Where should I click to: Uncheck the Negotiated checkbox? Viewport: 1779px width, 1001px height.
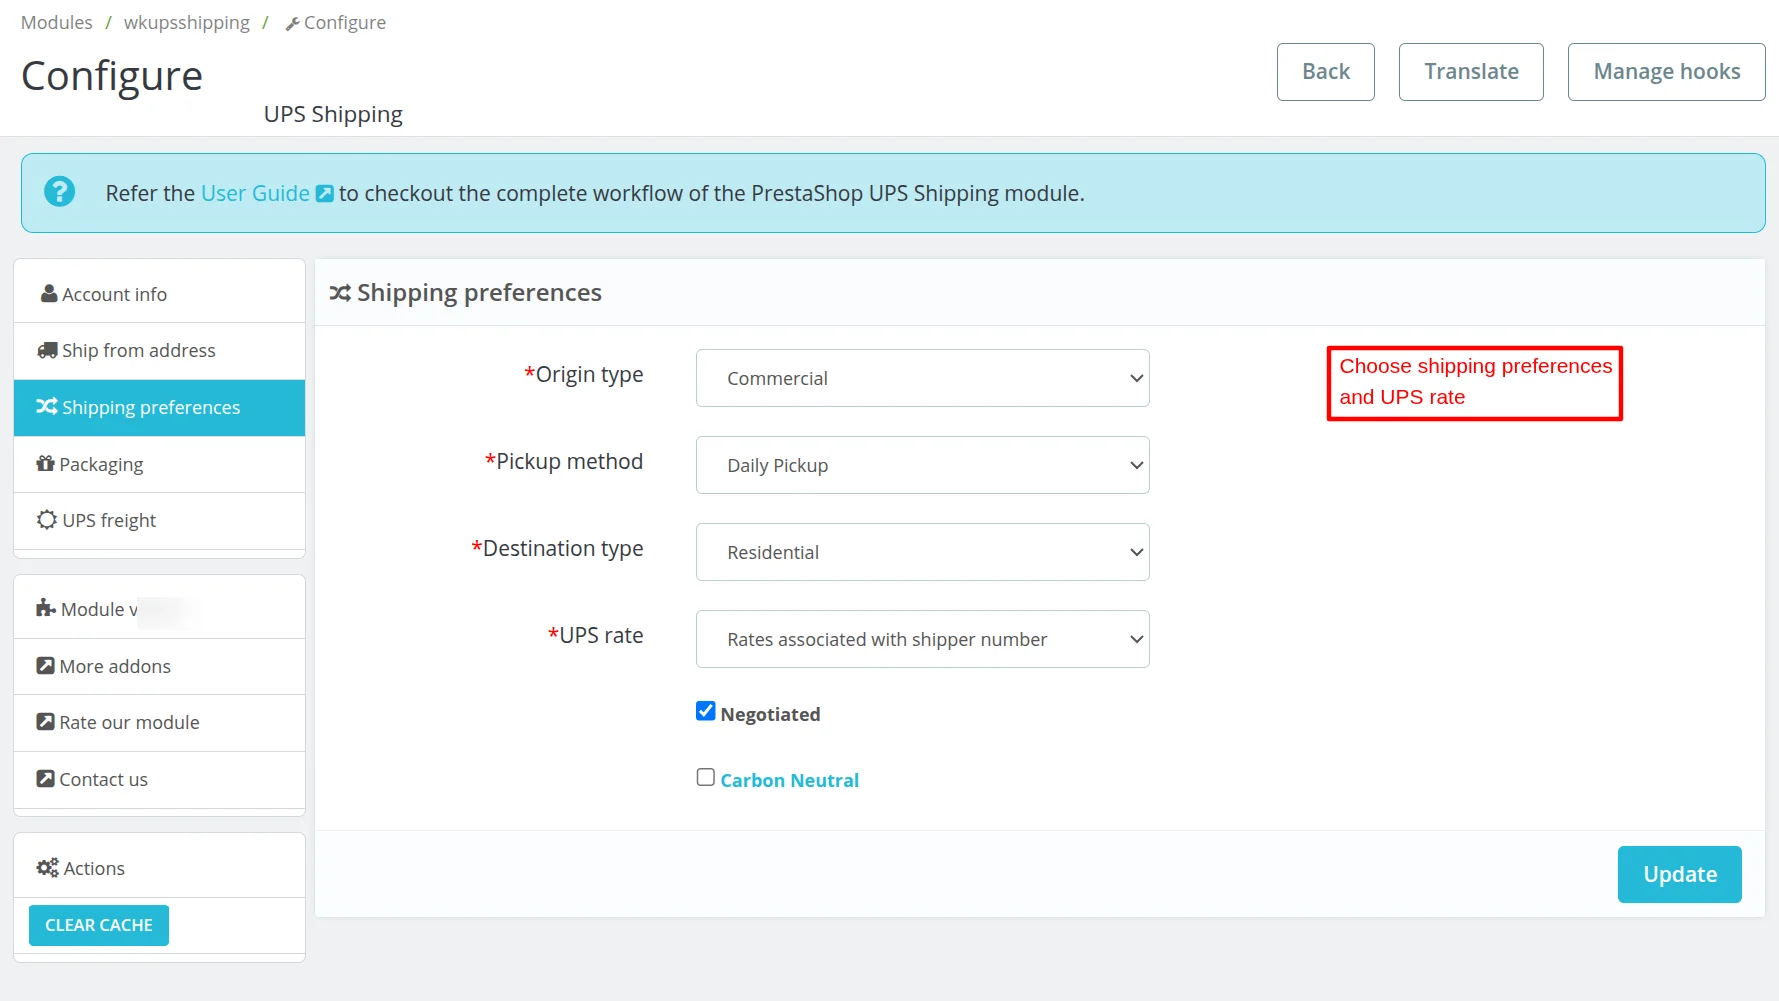pyautogui.click(x=706, y=711)
